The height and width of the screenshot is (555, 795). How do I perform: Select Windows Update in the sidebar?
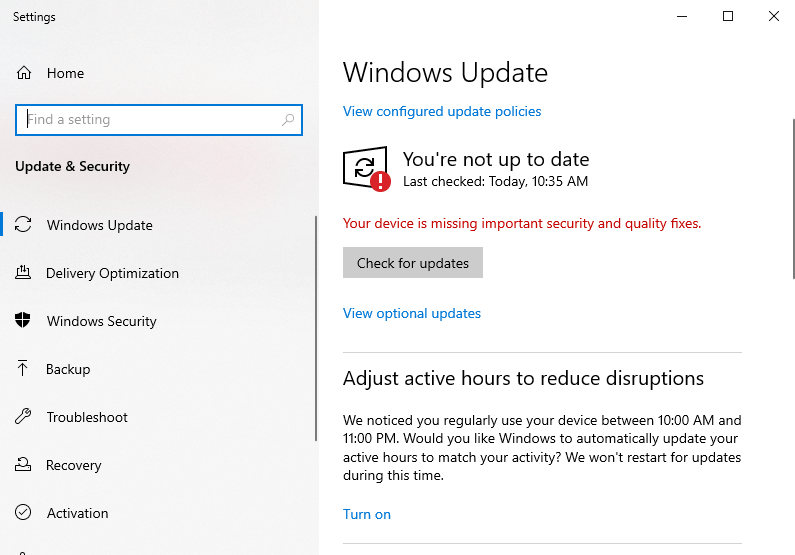[x=158, y=225]
